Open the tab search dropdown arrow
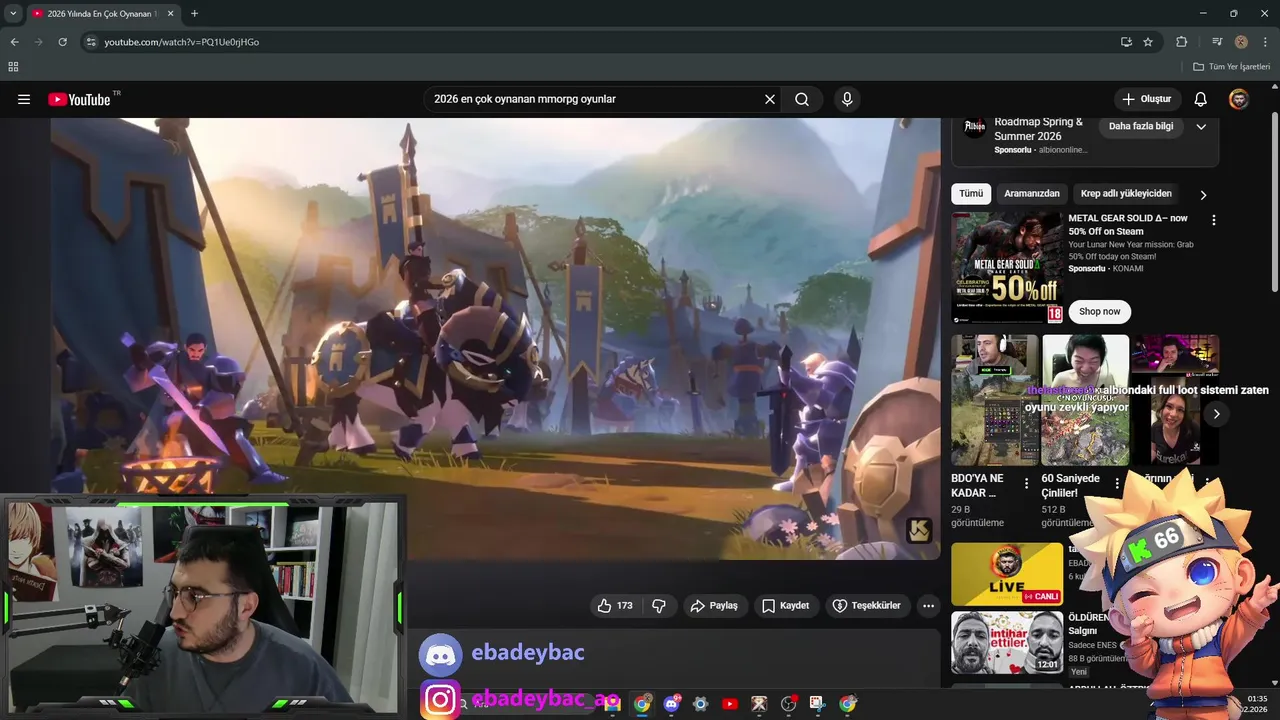This screenshot has width=1280, height=720. tap(13, 14)
